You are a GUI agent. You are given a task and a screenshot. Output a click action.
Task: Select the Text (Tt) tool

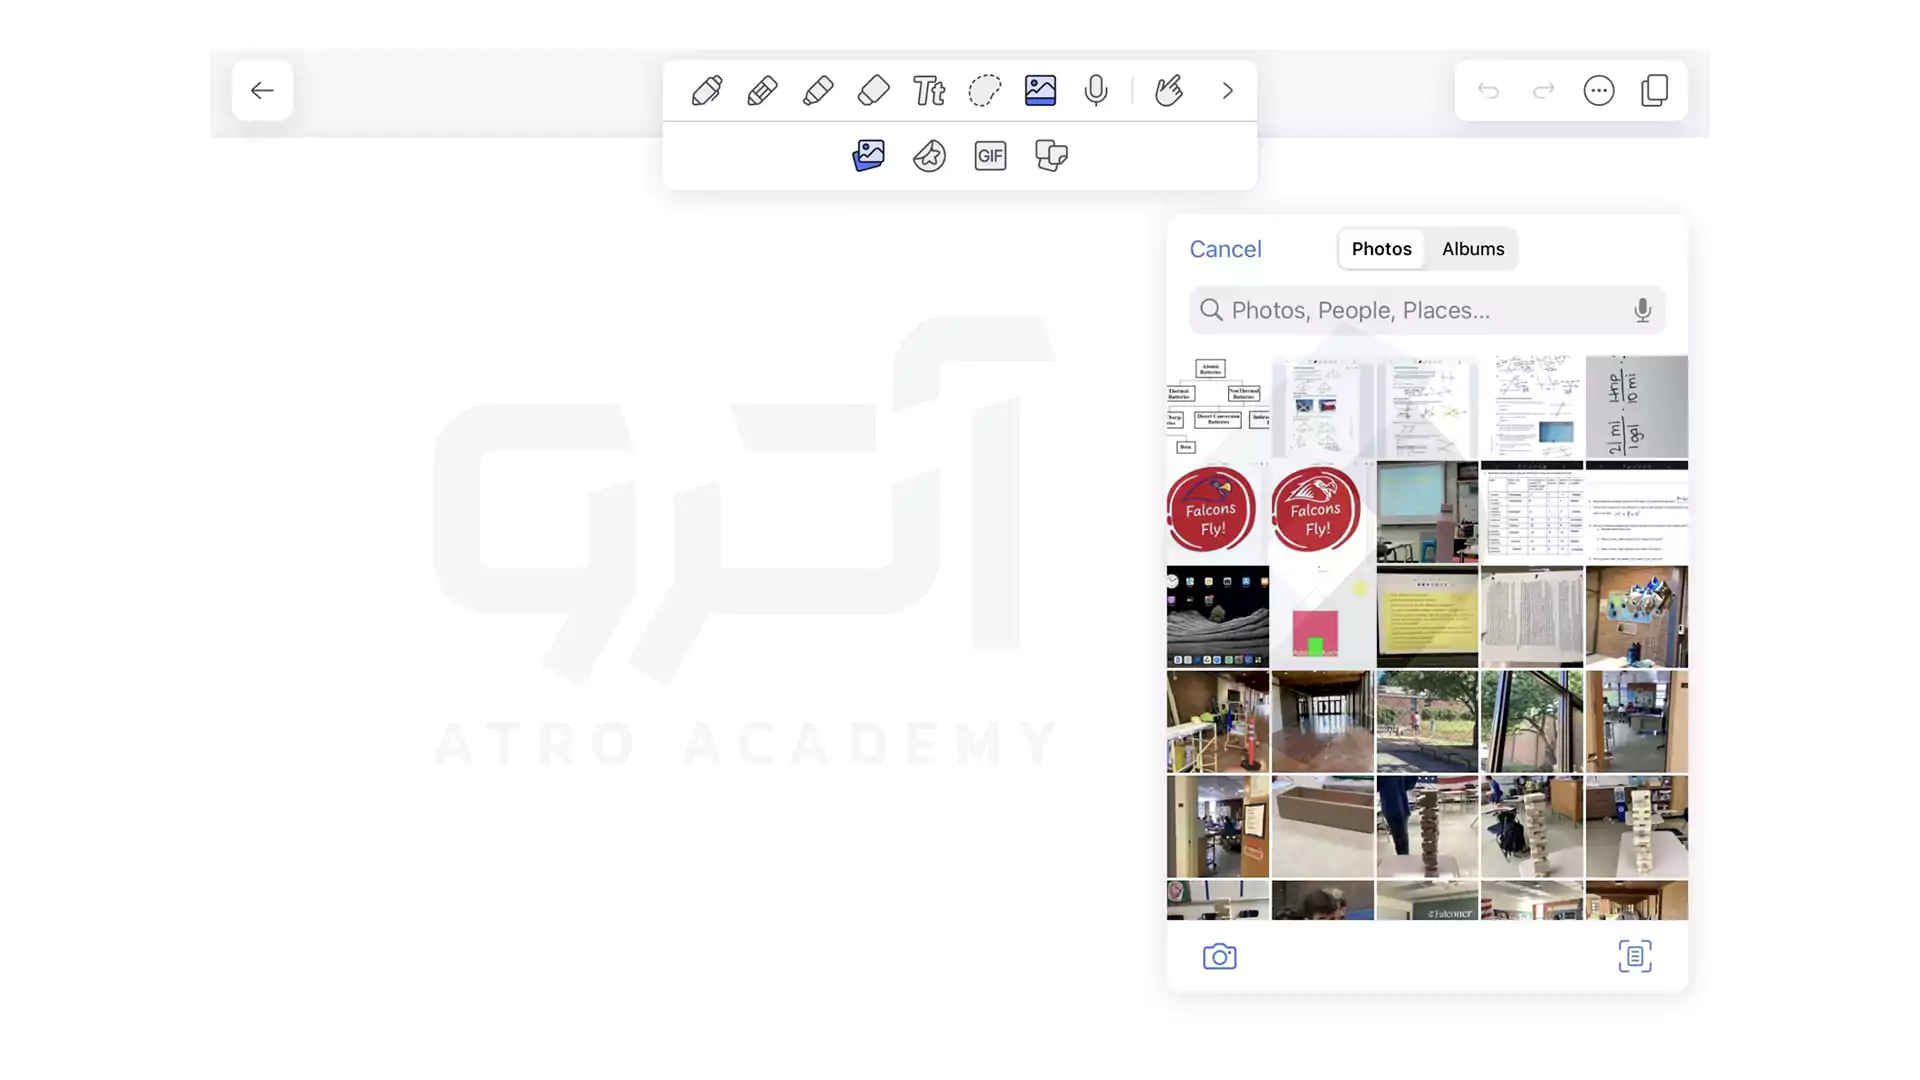coord(929,91)
